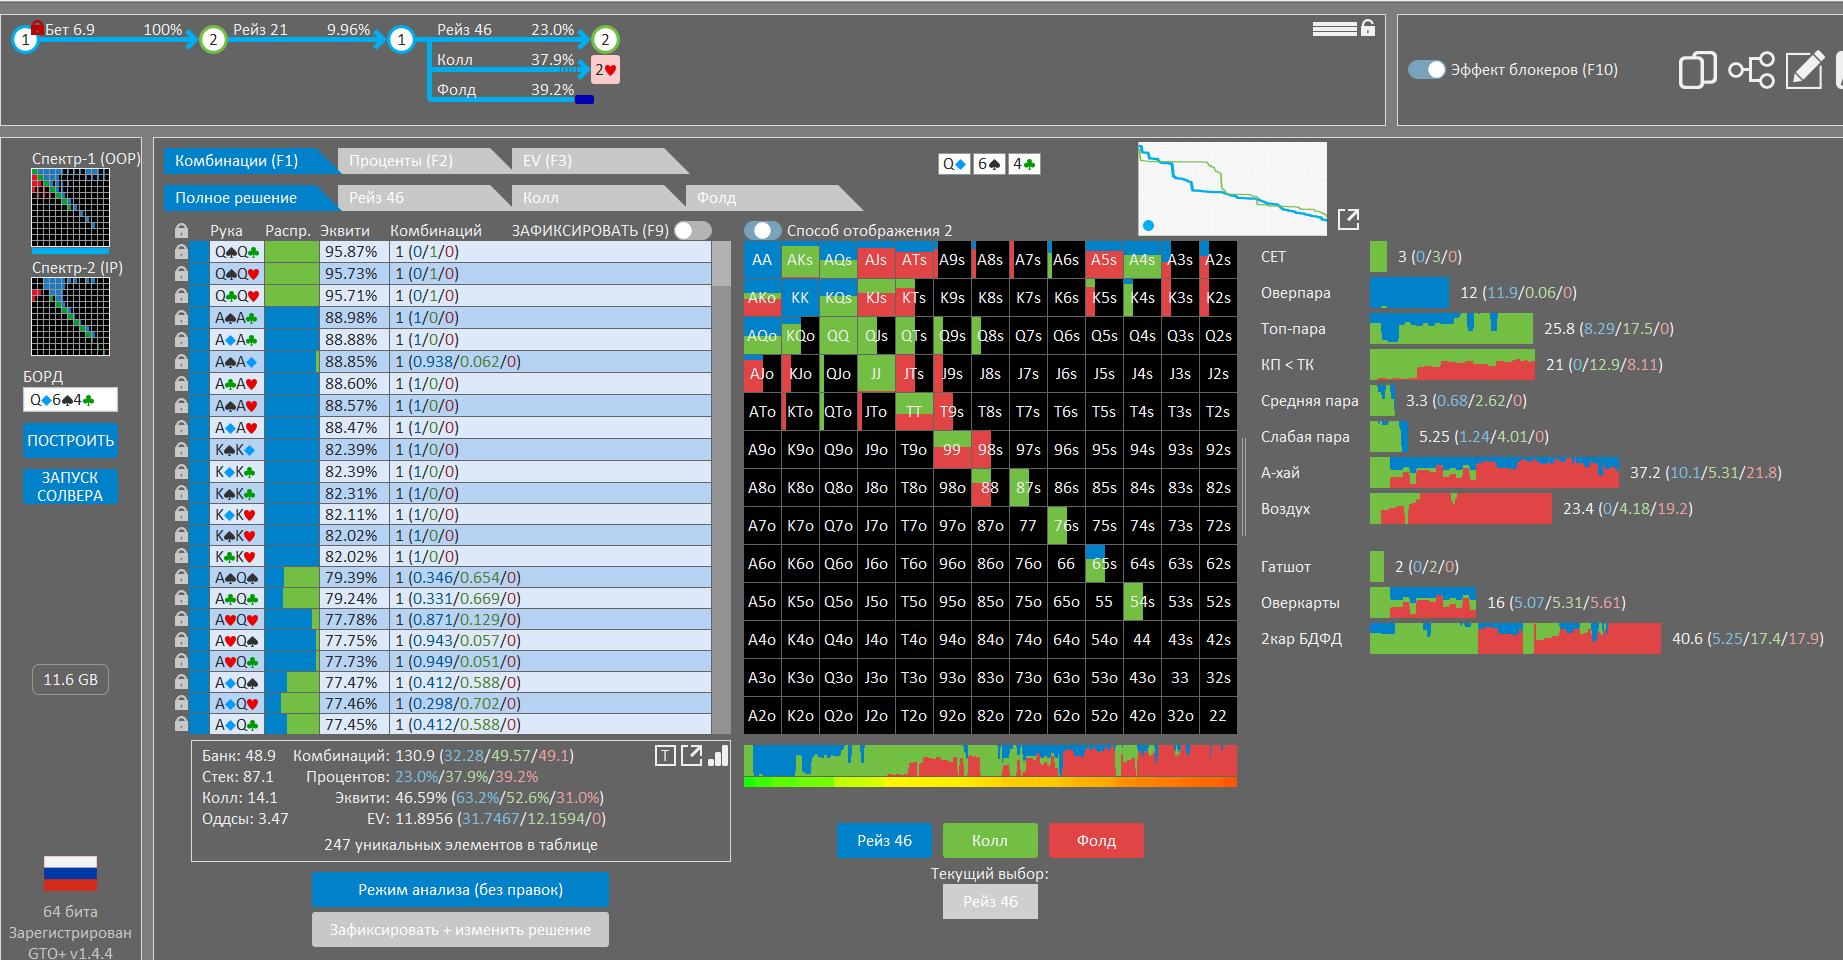The image size is (1843, 960).
Task: Click the unlocked padlock icon above the tree
Action: point(1367,28)
